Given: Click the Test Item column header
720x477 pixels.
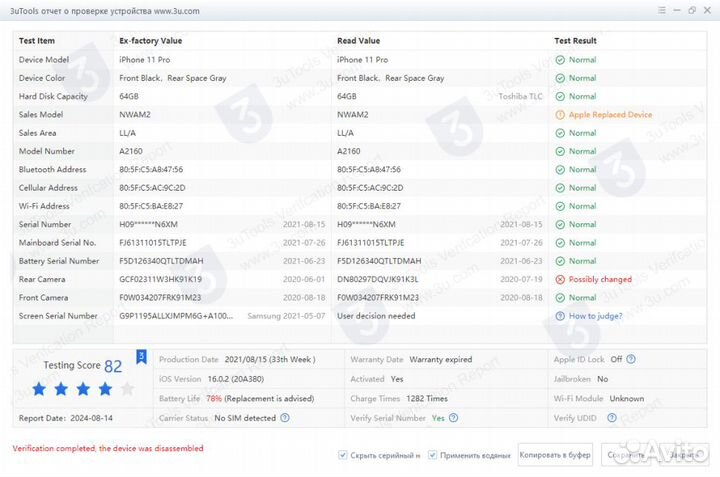Looking at the screenshot, I should pos(37,41).
